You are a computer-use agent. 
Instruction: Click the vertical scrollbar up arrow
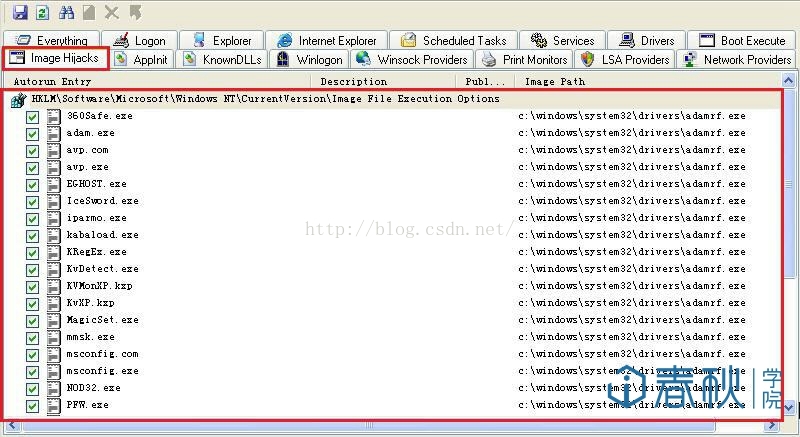(x=788, y=81)
